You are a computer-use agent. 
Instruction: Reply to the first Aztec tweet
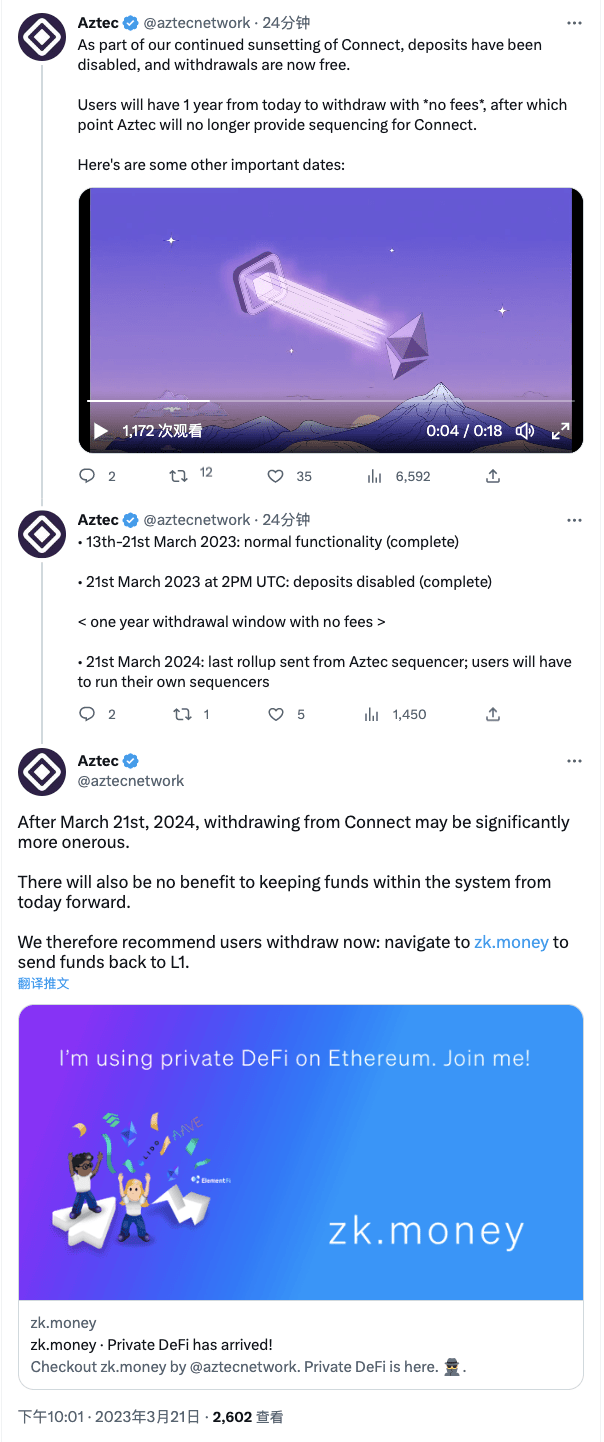click(87, 476)
